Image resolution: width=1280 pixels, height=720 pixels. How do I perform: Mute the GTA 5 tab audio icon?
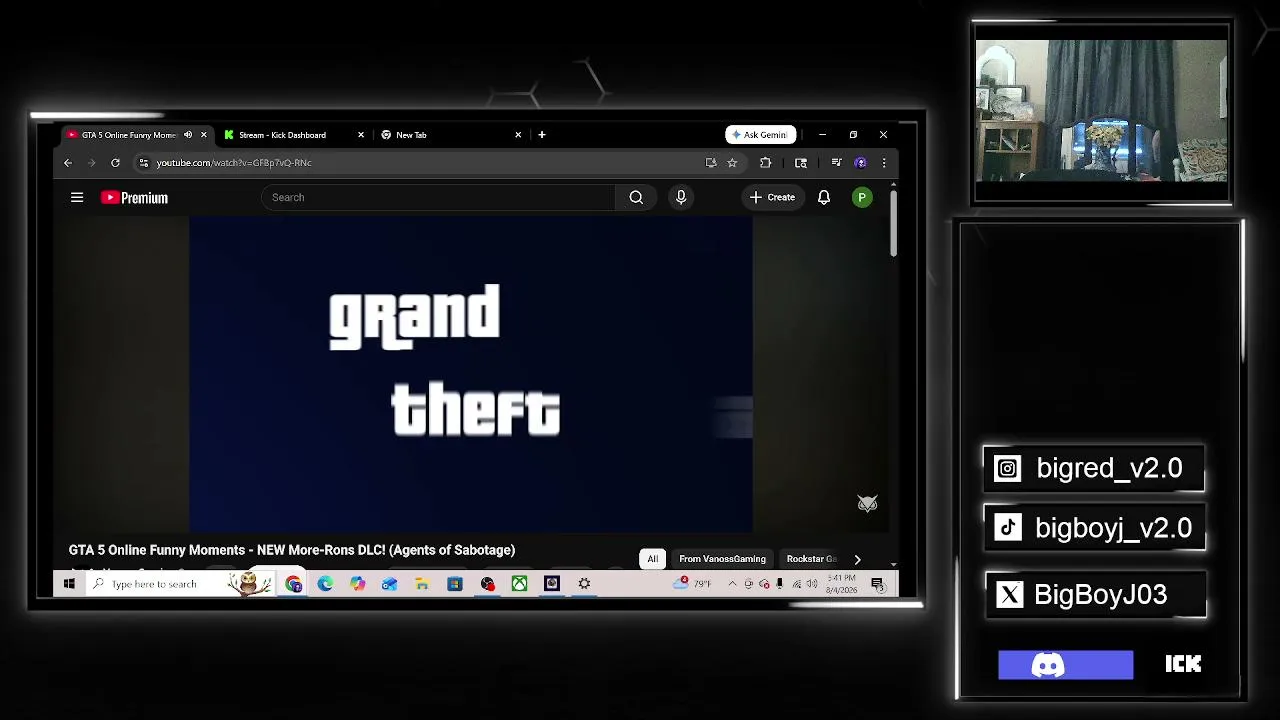[x=188, y=135]
